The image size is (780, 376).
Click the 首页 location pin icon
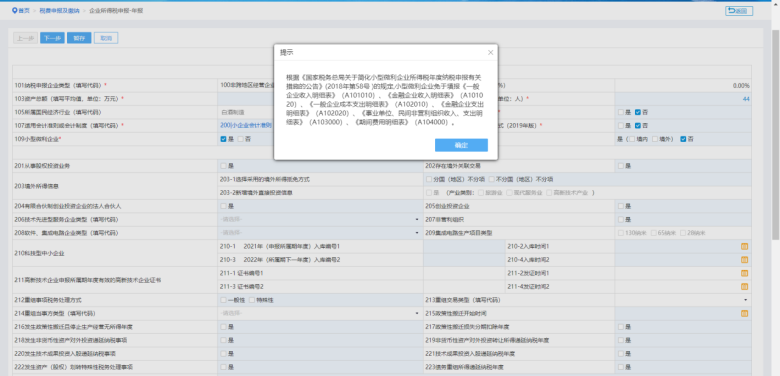14,10
